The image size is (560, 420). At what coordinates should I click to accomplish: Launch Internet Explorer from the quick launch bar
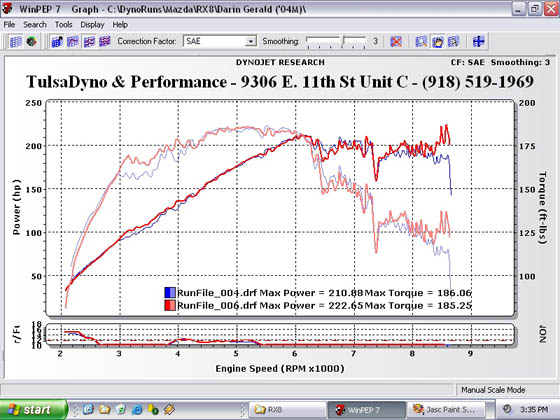click(137, 409)
